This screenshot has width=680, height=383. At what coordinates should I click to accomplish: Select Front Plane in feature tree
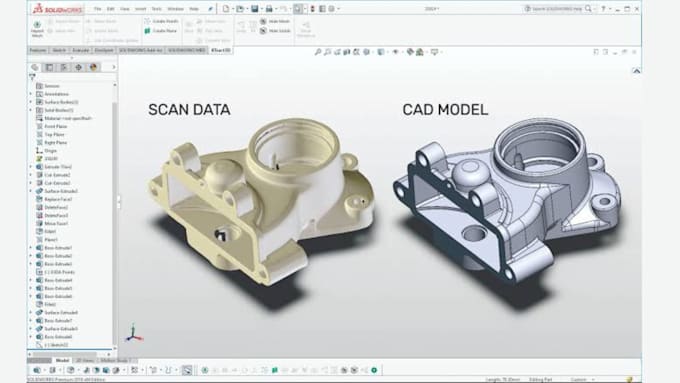coord(56,126)
